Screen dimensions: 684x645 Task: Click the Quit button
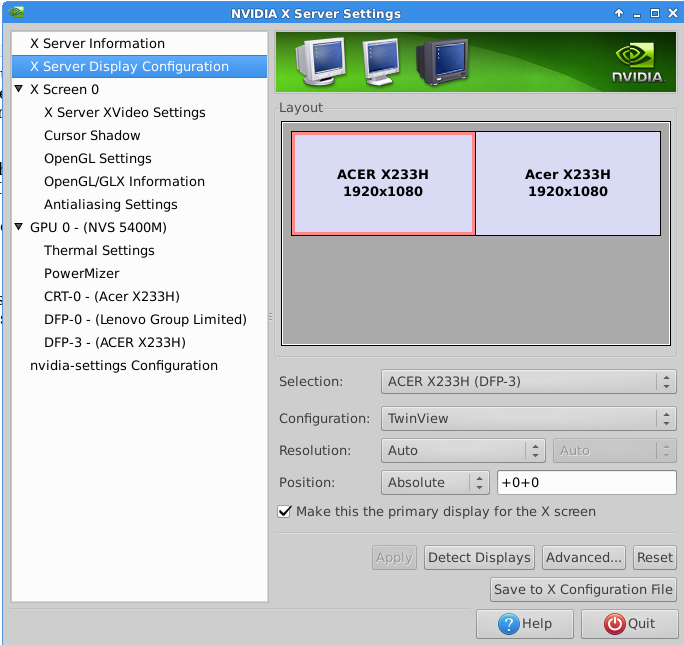(x=629, y=624)
